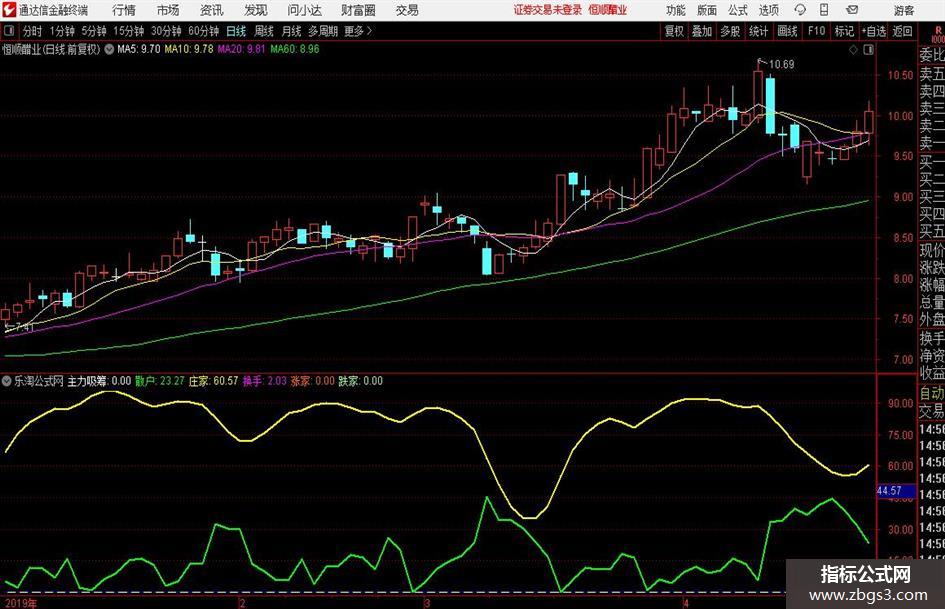Image resolution: width=945 pixels, height=609 pixels.
Task: Click the MA5: 9.70 indicator label
Action: tap(139, 49)
